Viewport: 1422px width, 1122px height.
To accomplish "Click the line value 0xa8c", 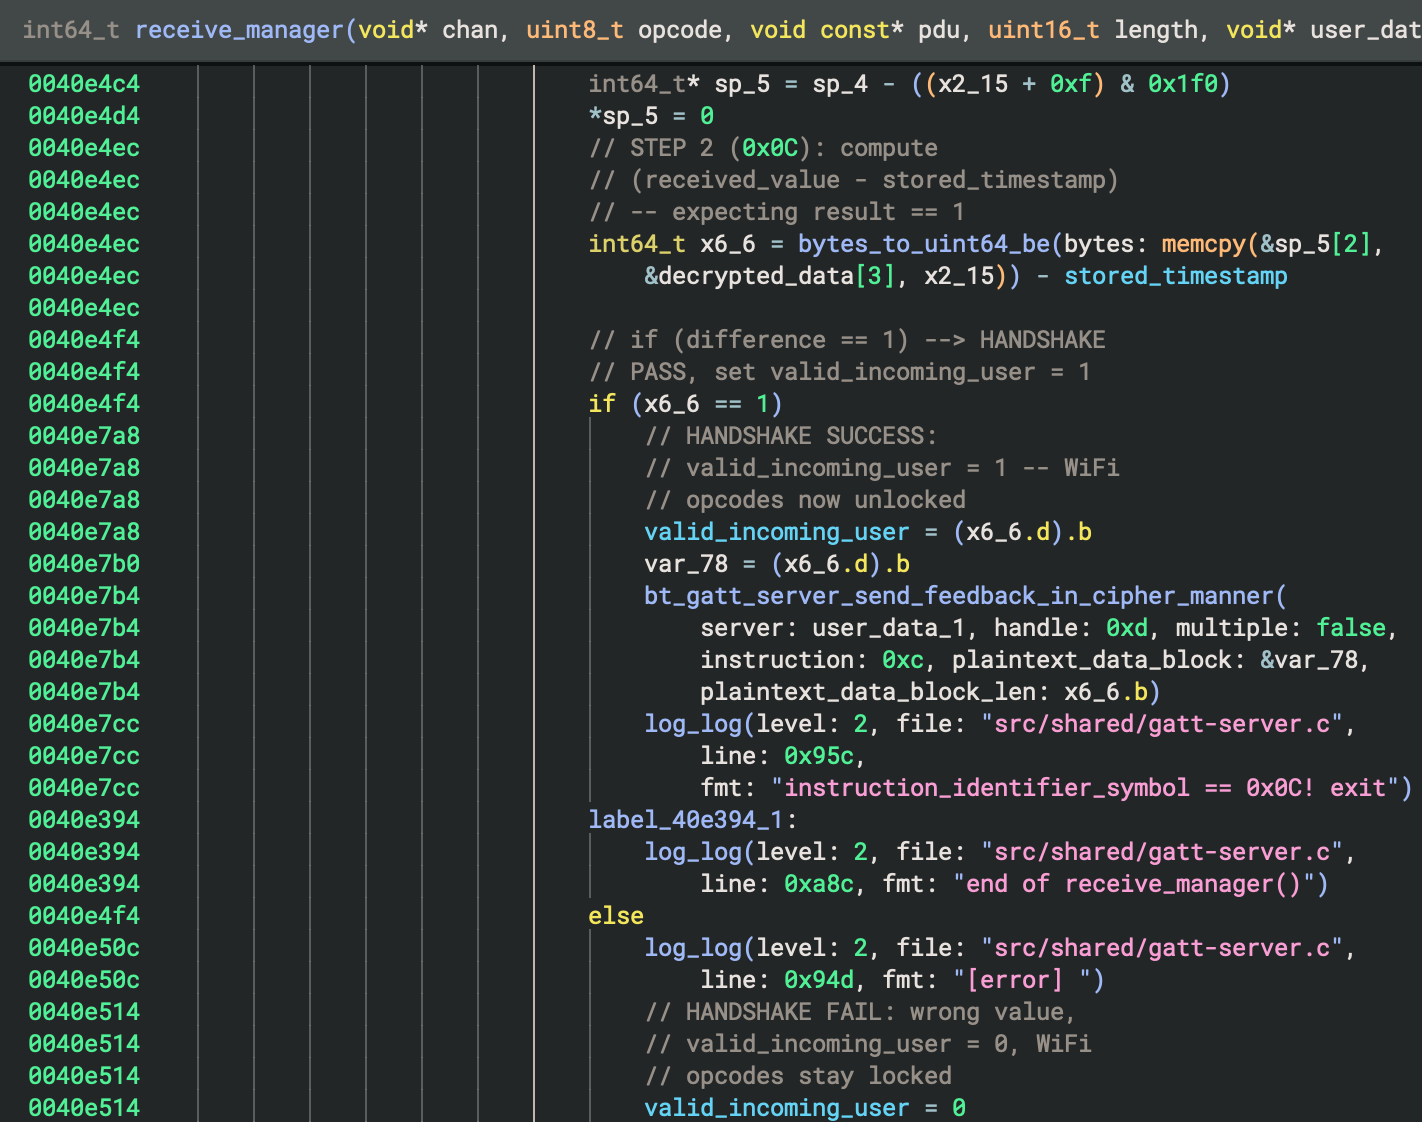I will coord(819,884).
